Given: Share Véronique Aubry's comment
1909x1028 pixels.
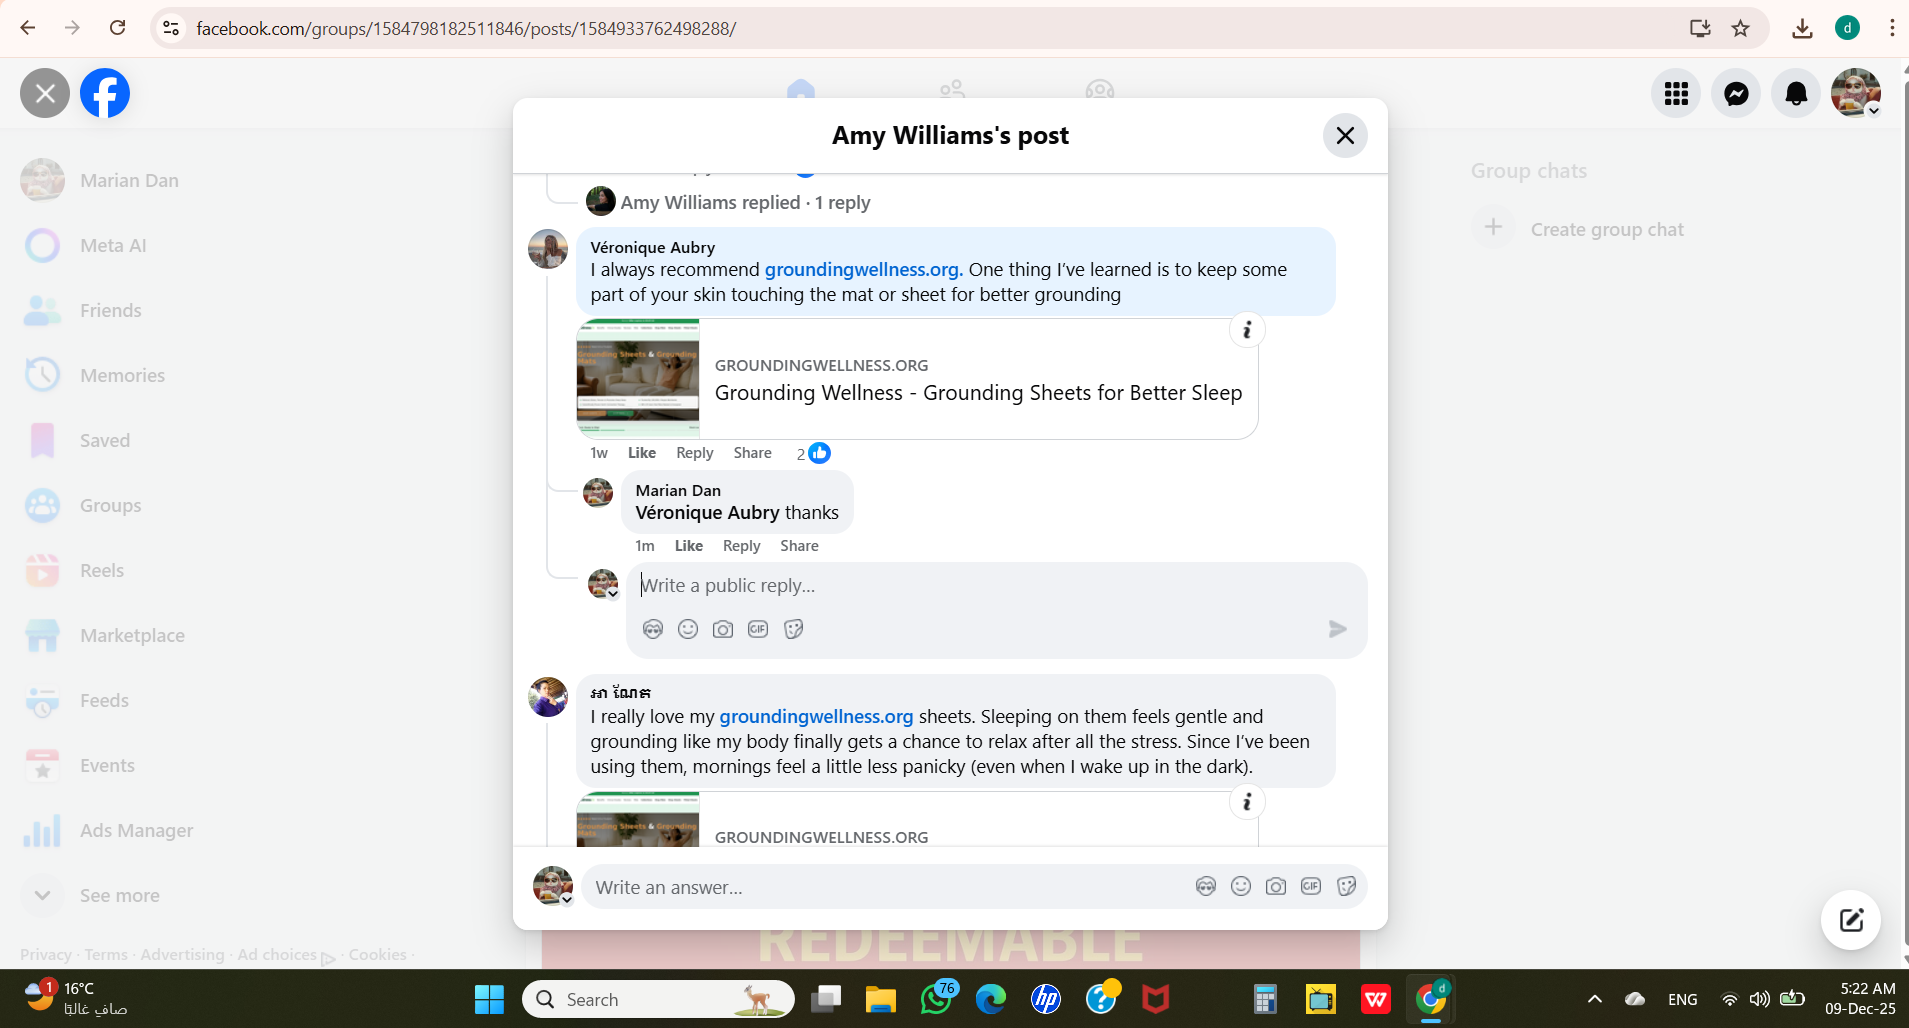Looking at the screenshot, I should pos(752,453).
